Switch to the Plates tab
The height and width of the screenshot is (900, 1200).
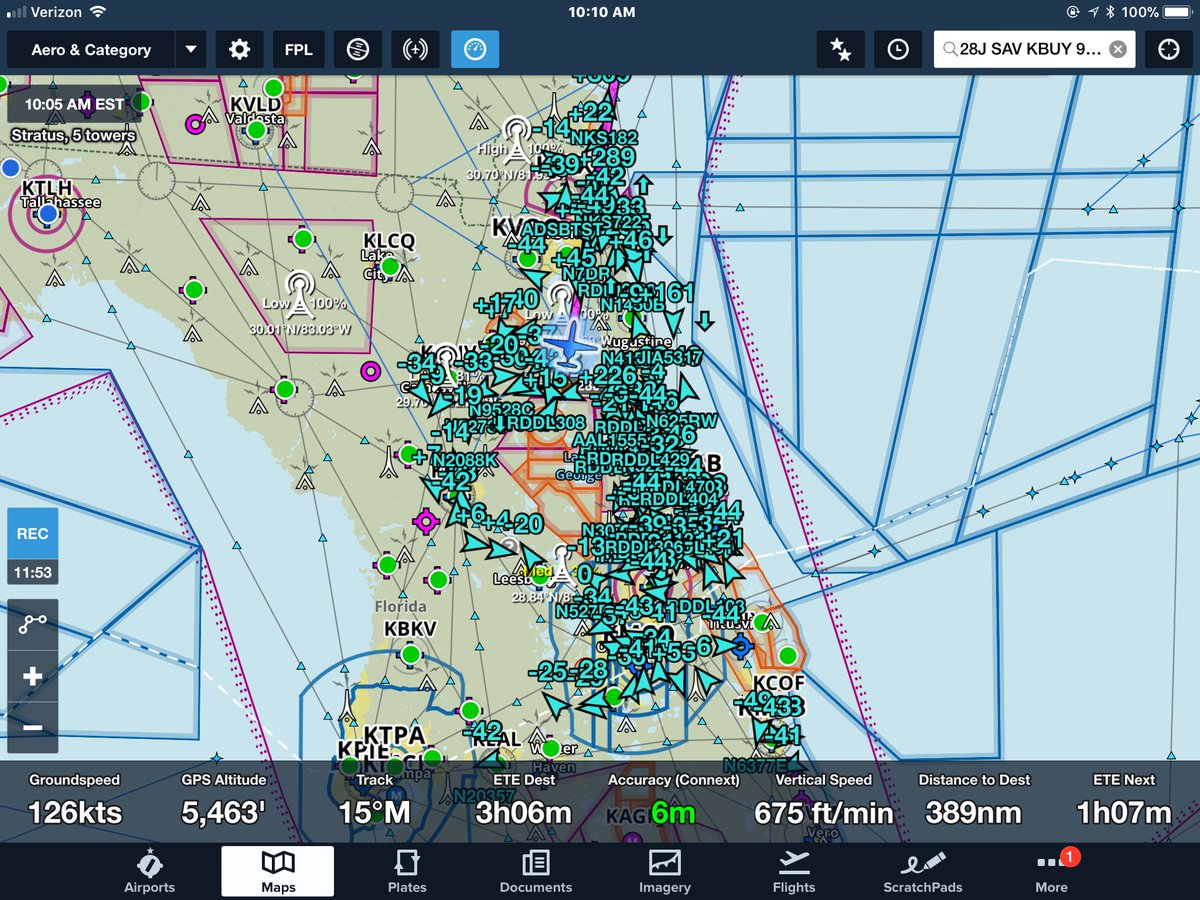[x=407, y=870]
